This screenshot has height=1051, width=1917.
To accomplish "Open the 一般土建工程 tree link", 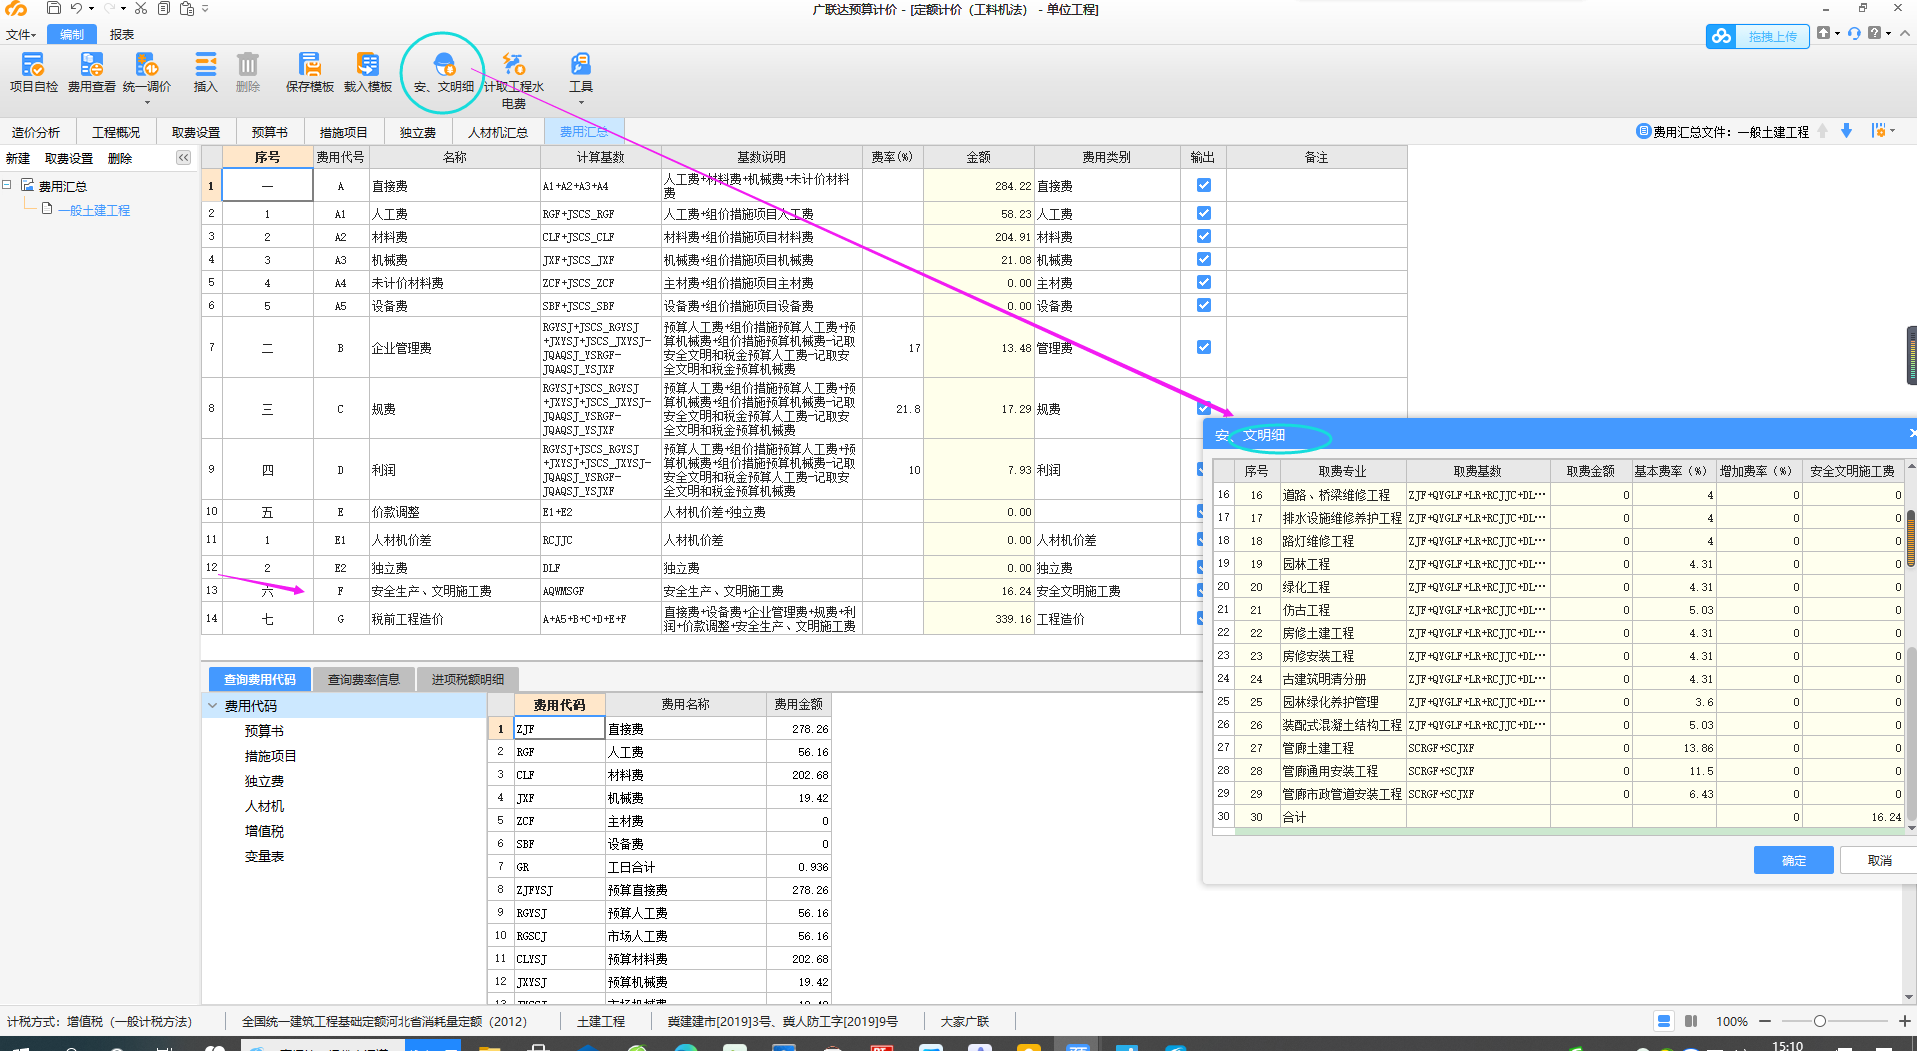I will click(94, 210).
